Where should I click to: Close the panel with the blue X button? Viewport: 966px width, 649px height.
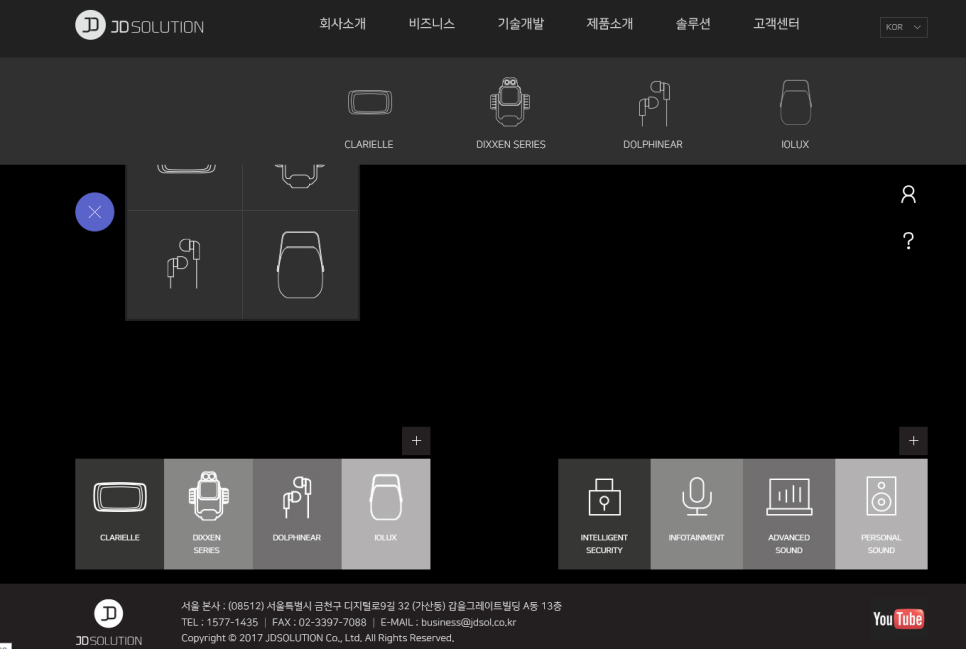point(95,212)
